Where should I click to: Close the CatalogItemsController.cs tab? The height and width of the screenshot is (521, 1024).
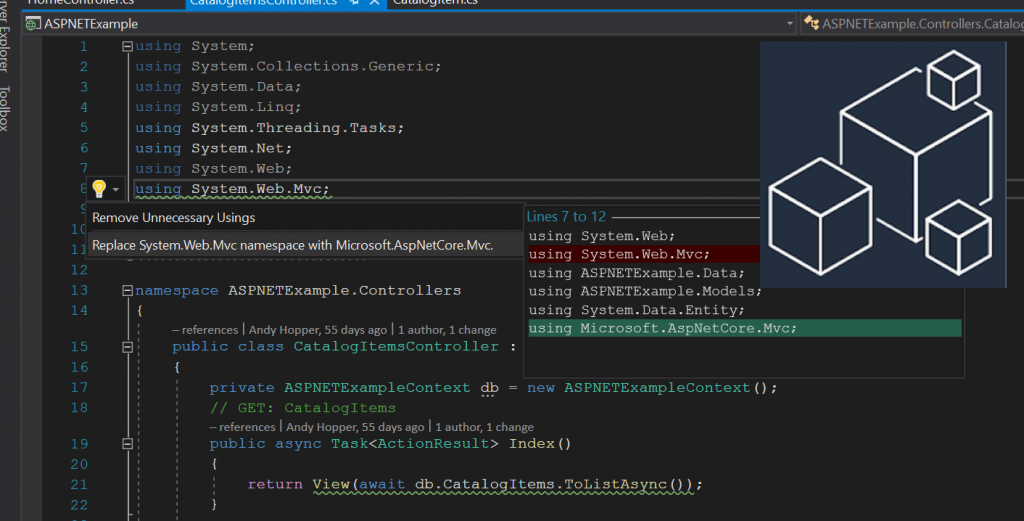coord(375,4)
